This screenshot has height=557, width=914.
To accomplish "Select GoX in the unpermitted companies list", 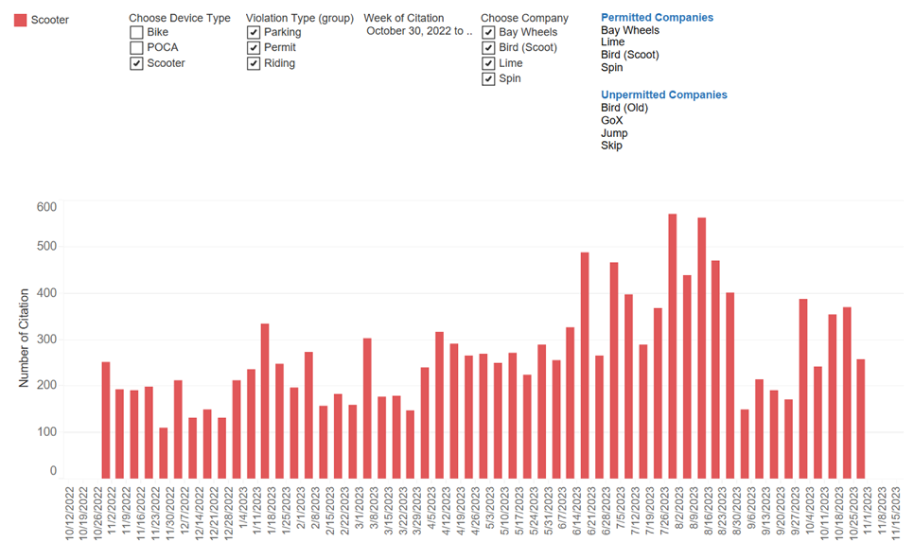I will (x=612, y=120).
